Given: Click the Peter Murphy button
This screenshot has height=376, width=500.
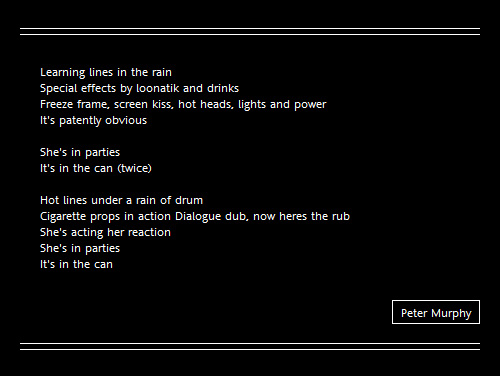Looking at the screenshot, I should point(436,312).
